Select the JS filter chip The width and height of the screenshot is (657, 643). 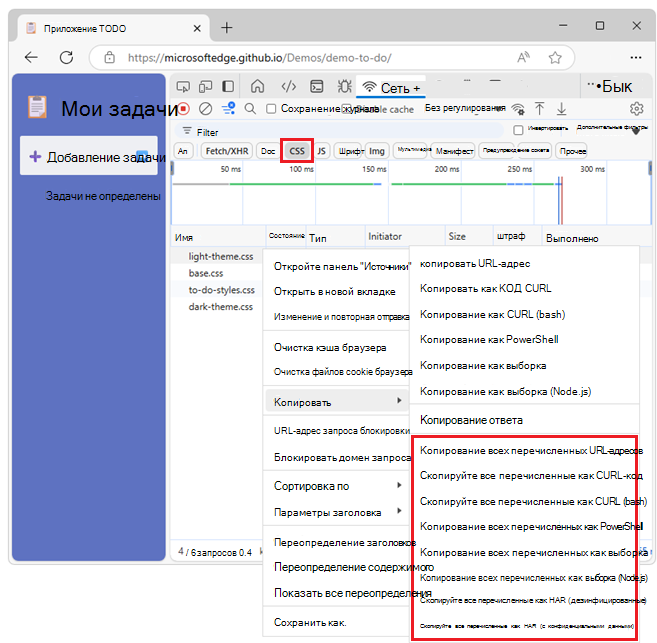[x=321, y=151]
